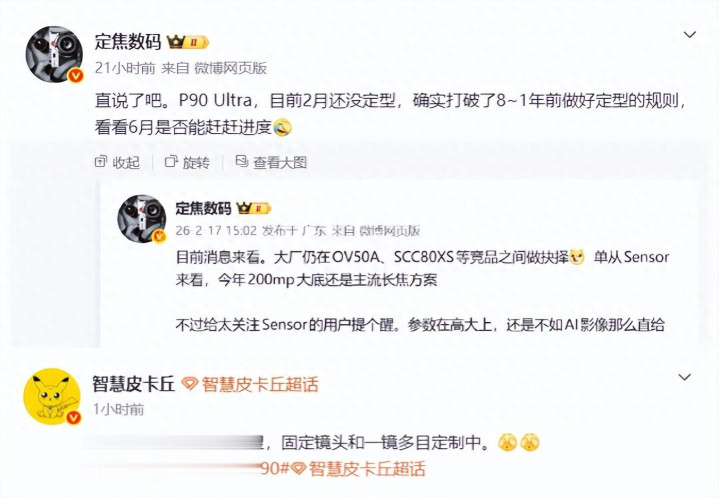Click the gold crown membership badge at top
719x498 pixels.
click(x=187, y=42)
